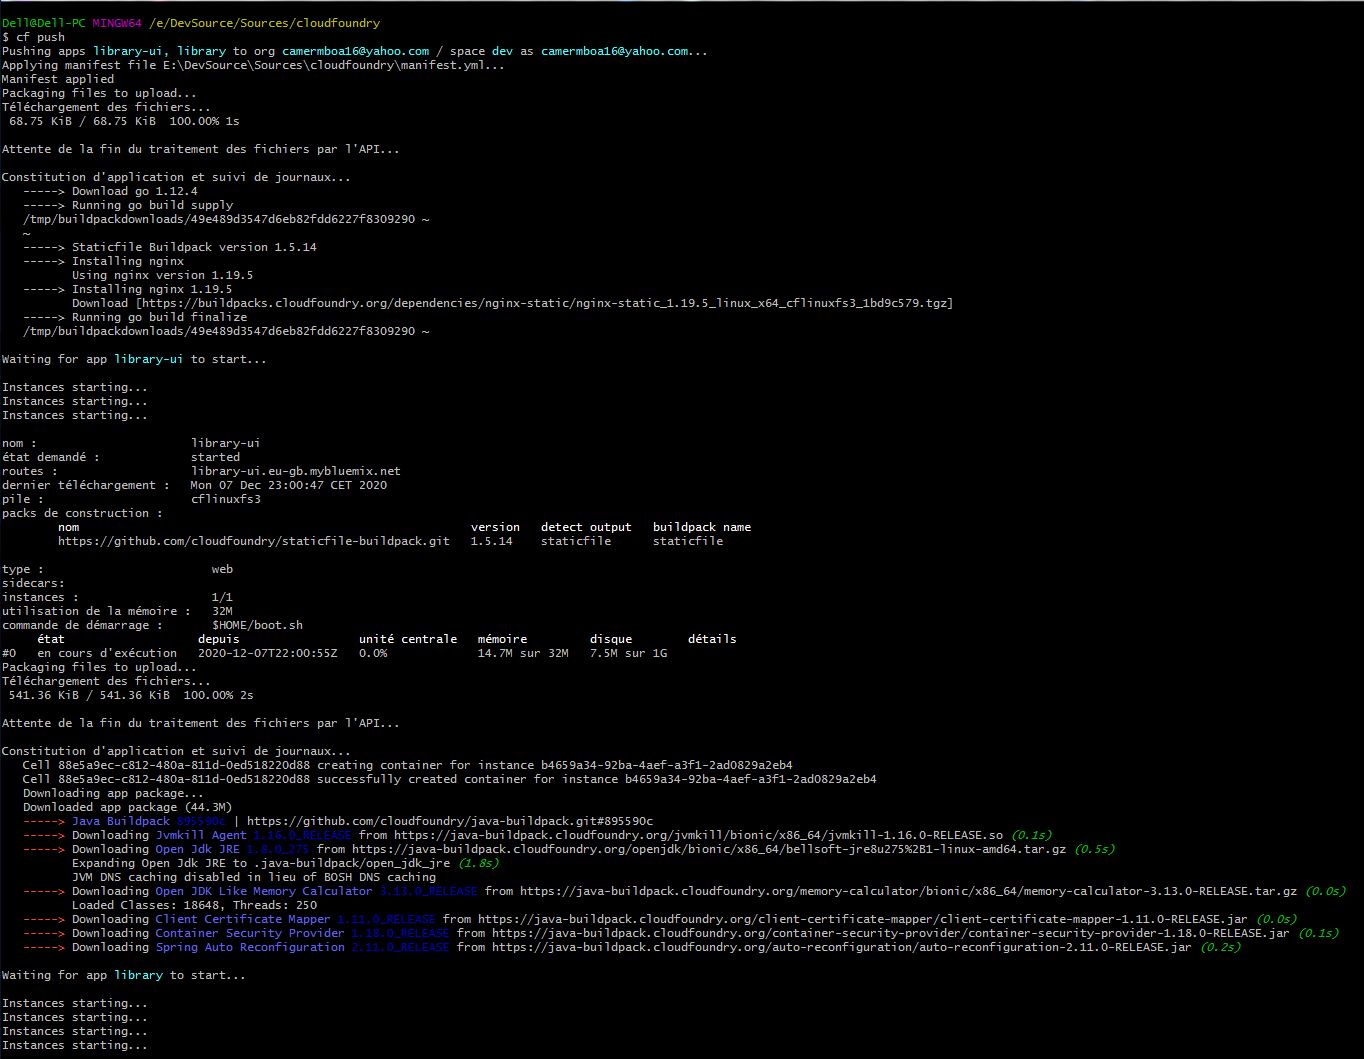Image resolution: width=1364 pixels, height=1059 pixels.
Task: Click the jvmkill-1.16.0-RELEASE.so download URL
Action: [x=698, y=835]
